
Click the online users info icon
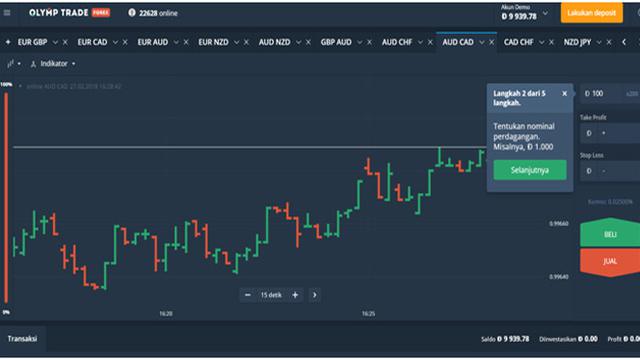[x=132, y=13]
